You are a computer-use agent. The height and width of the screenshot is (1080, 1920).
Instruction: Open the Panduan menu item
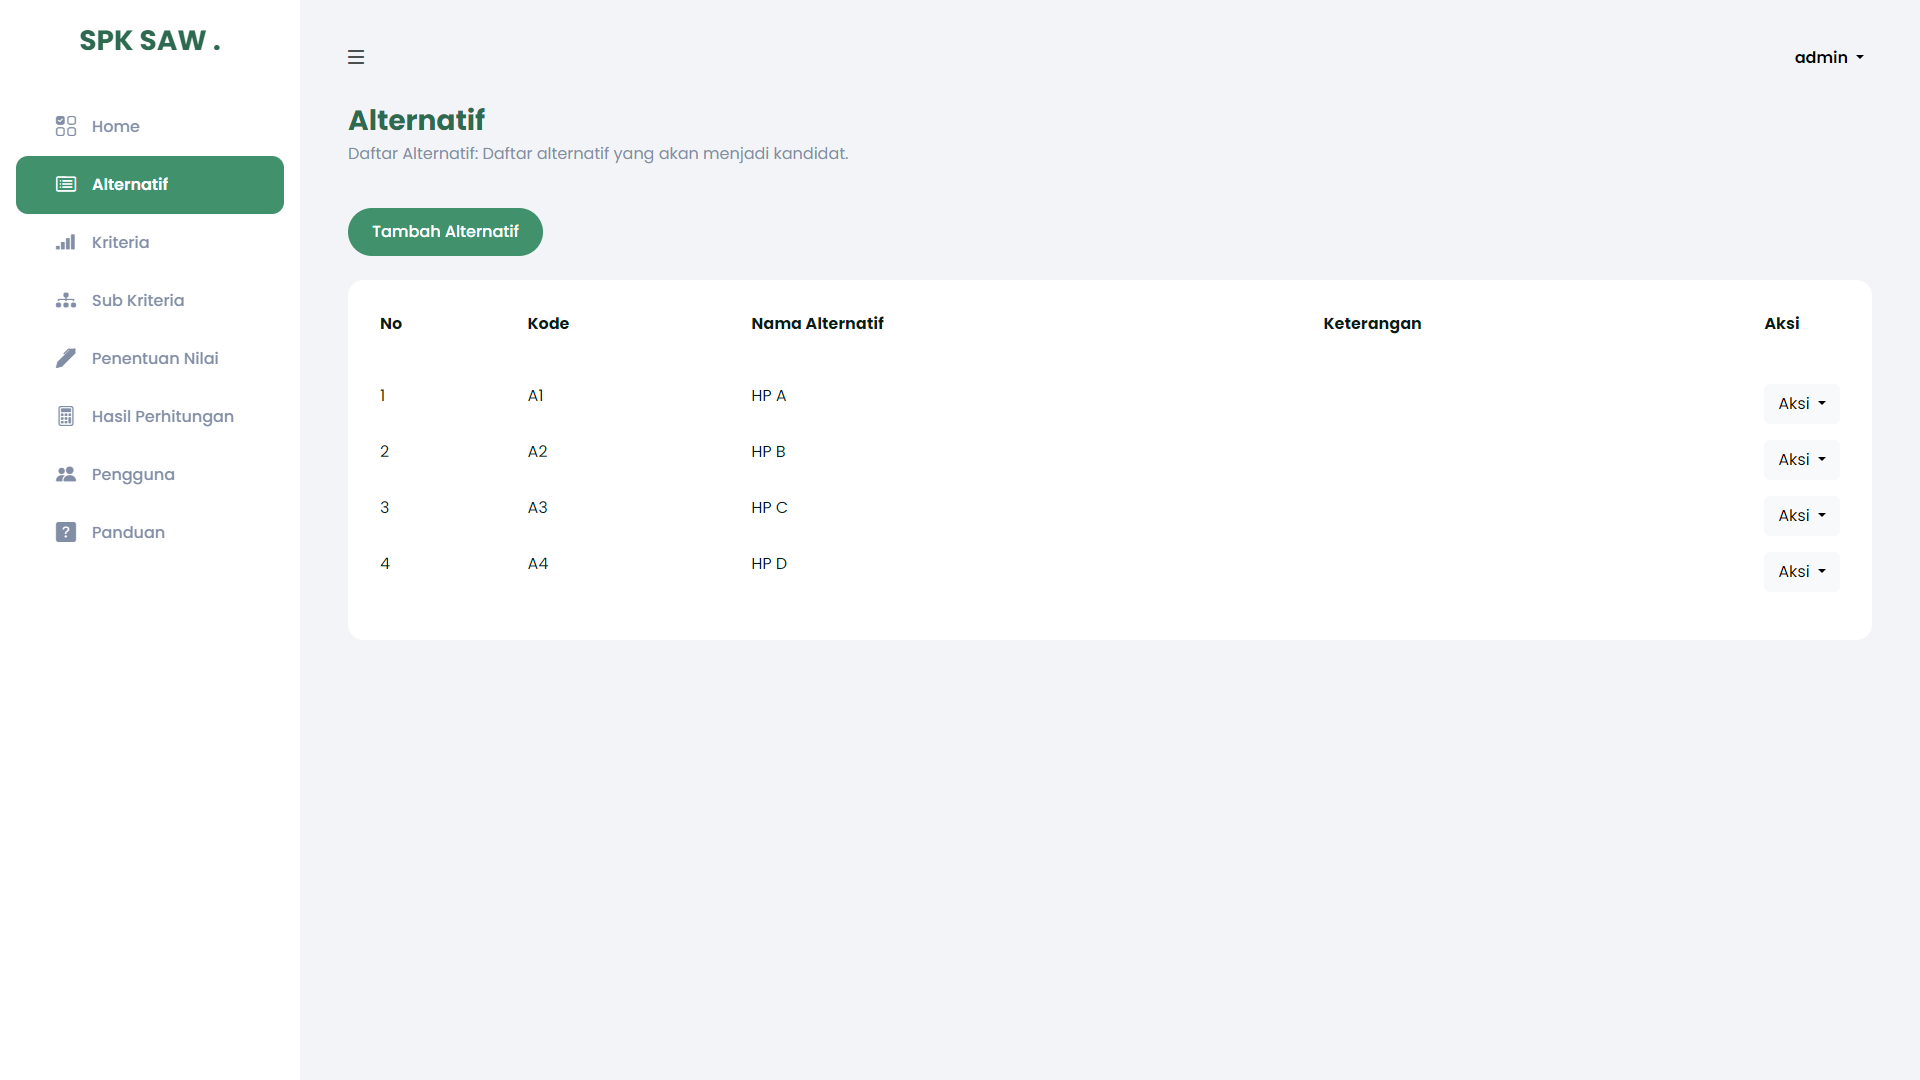click(x=150, y=532)
